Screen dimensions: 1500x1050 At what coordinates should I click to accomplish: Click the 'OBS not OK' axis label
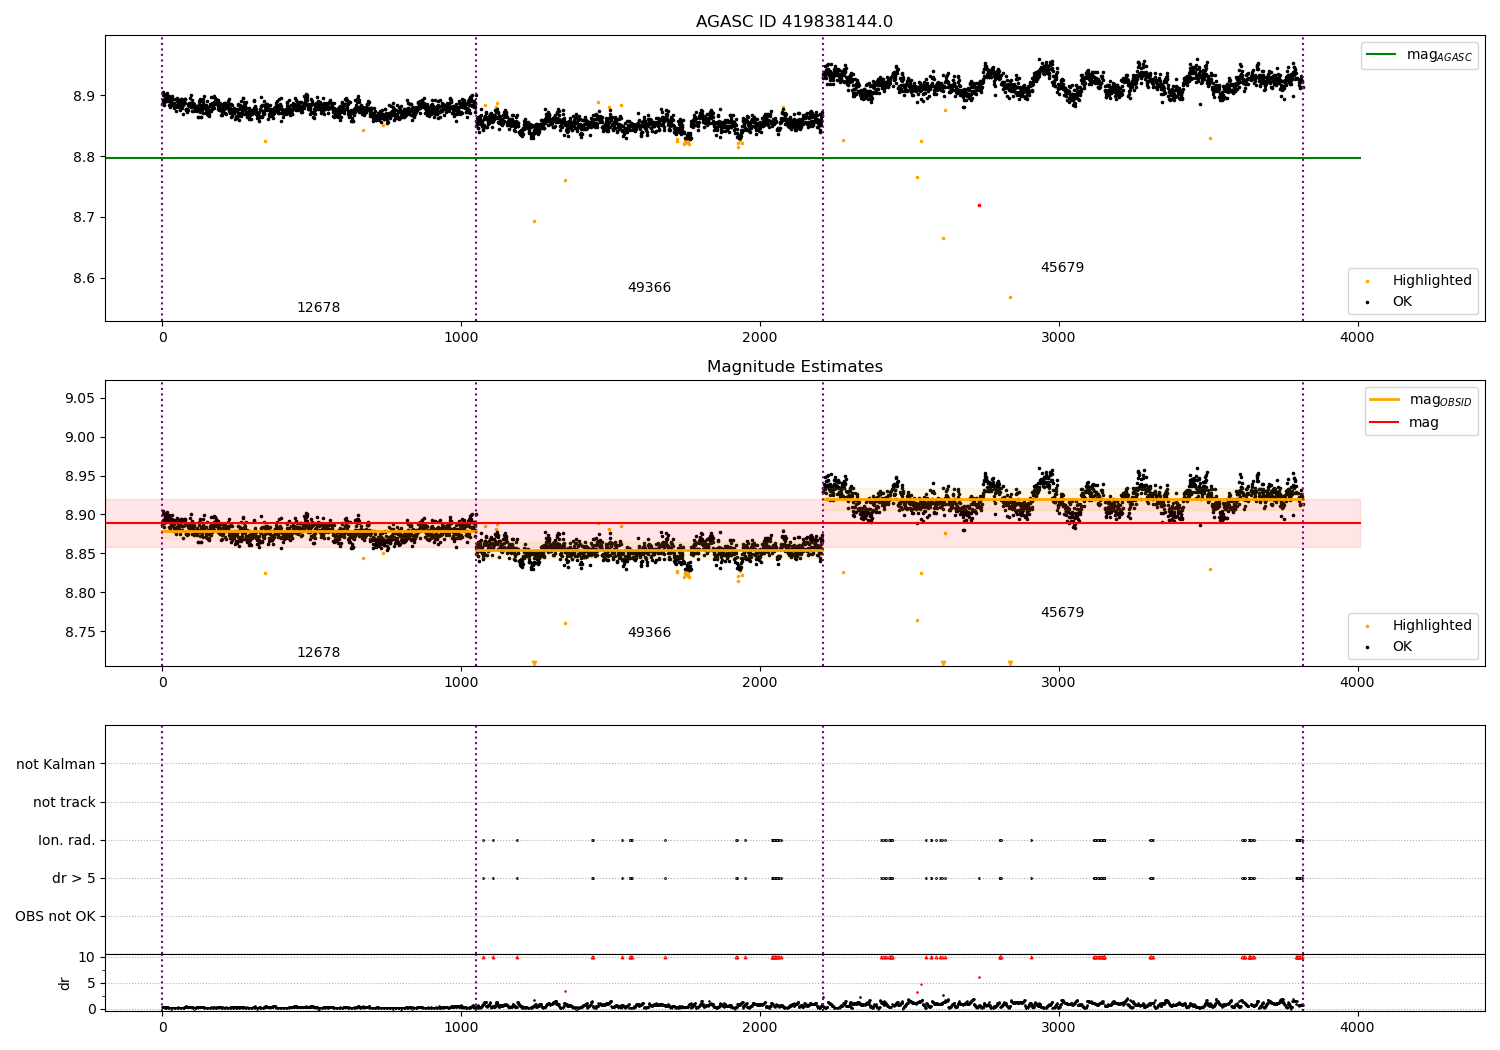[56, 917]
